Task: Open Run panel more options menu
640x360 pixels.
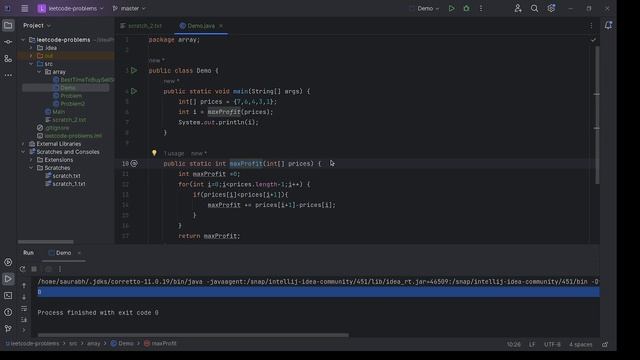Action: (x=60, y=269)
